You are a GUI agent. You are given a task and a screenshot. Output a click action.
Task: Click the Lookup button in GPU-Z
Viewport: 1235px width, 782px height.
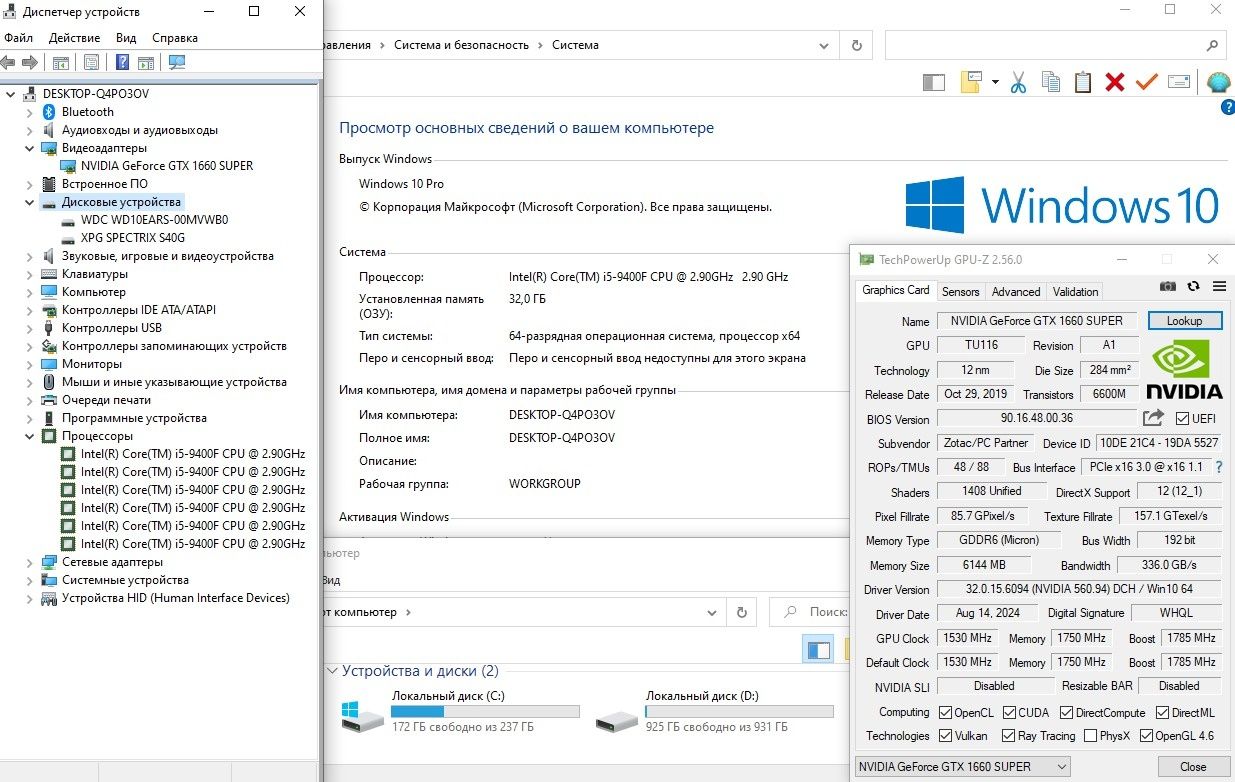[1184, 321]
